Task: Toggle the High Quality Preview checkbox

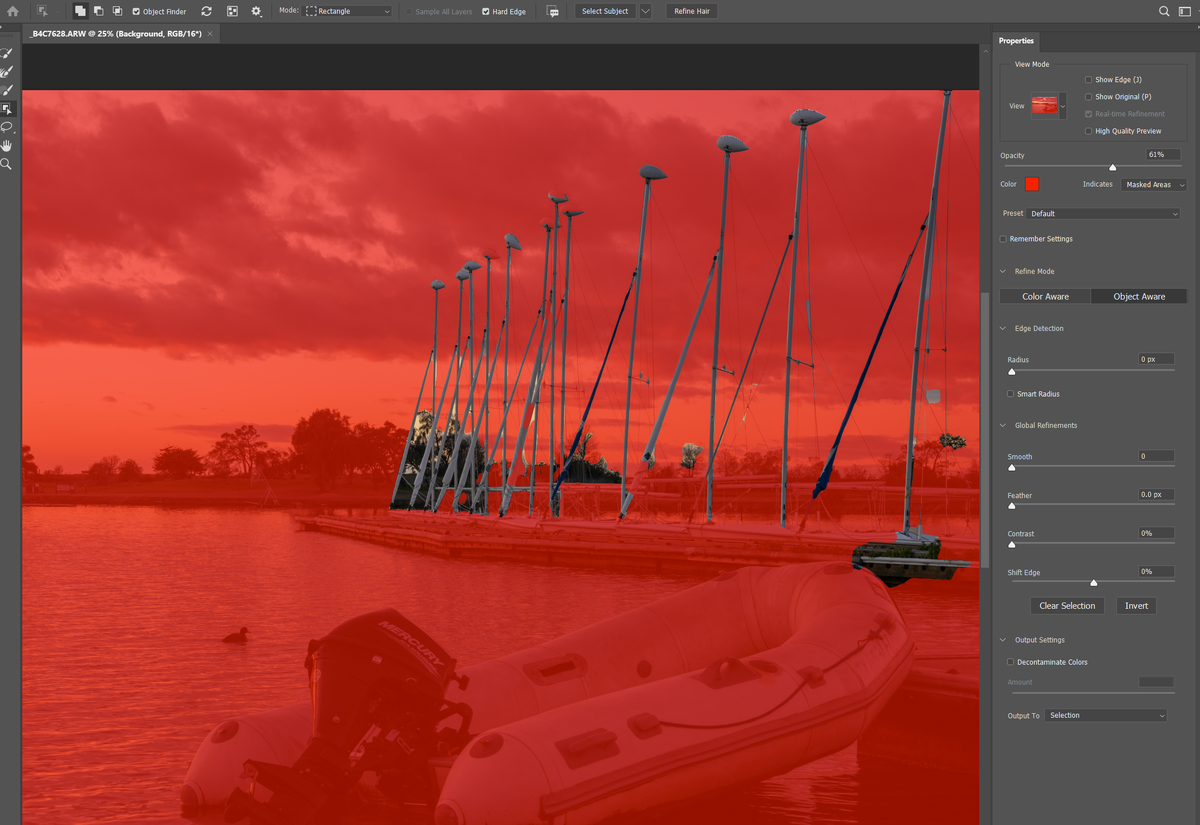Action: pyautogui.click(x=1089, y=131)
